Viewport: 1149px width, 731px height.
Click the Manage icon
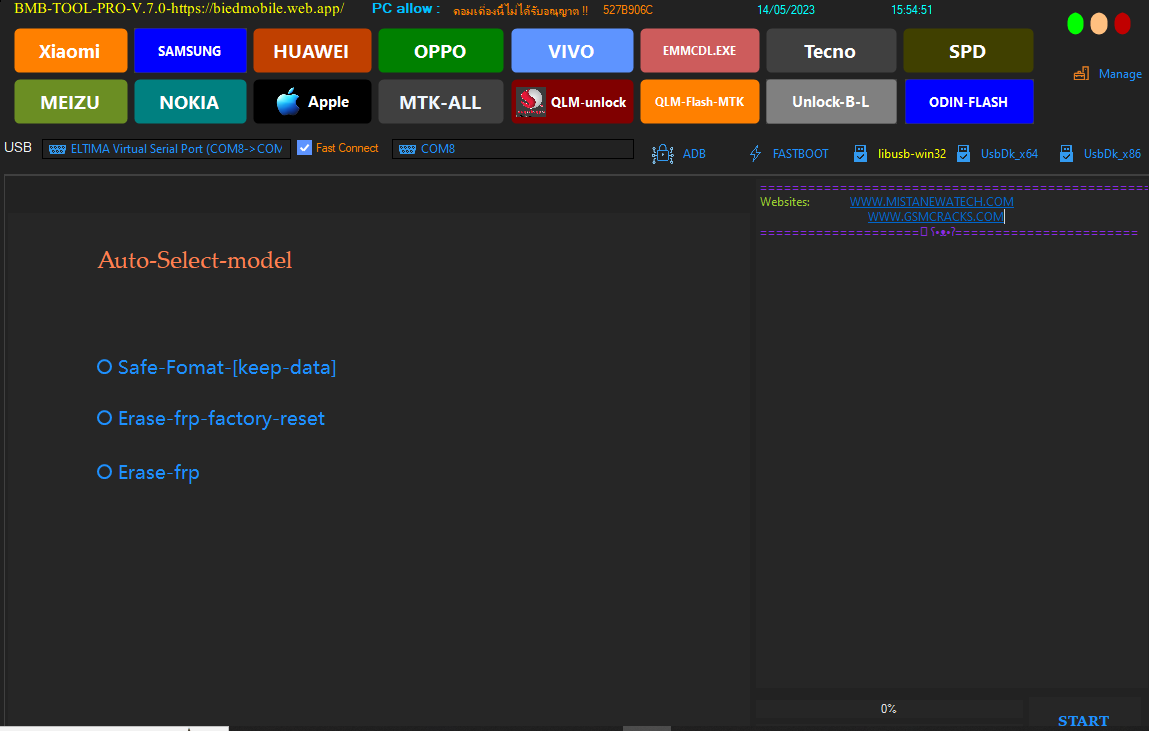coord(1081,73)
